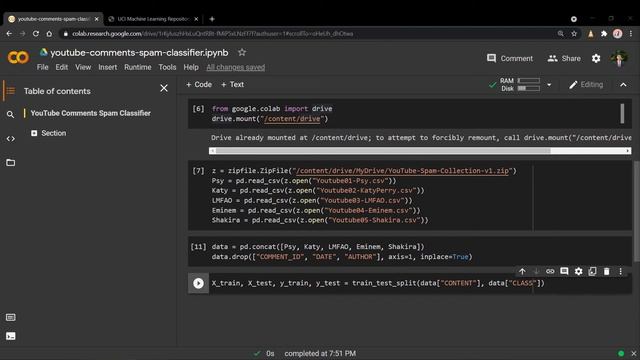Select YouTube Comments Spam Classifier heading
This screenshot has width=640, height=360.
coord(91,113)
